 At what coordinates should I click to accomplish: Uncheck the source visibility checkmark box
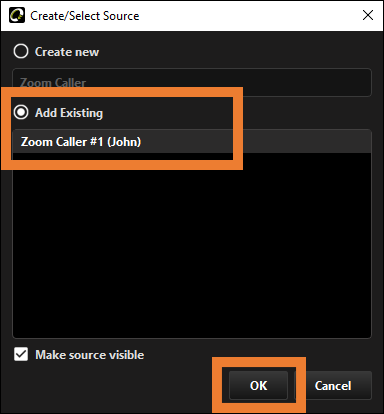pos(21,354)
